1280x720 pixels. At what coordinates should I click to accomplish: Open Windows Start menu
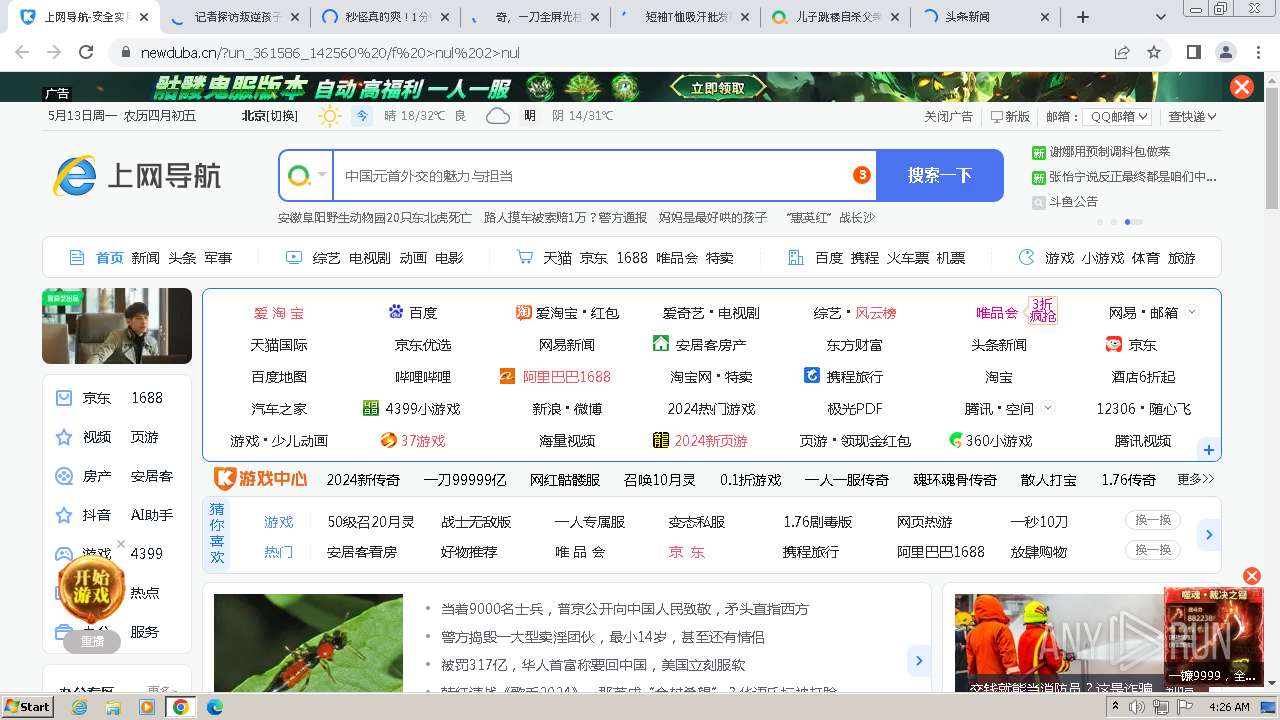(28, 706)
